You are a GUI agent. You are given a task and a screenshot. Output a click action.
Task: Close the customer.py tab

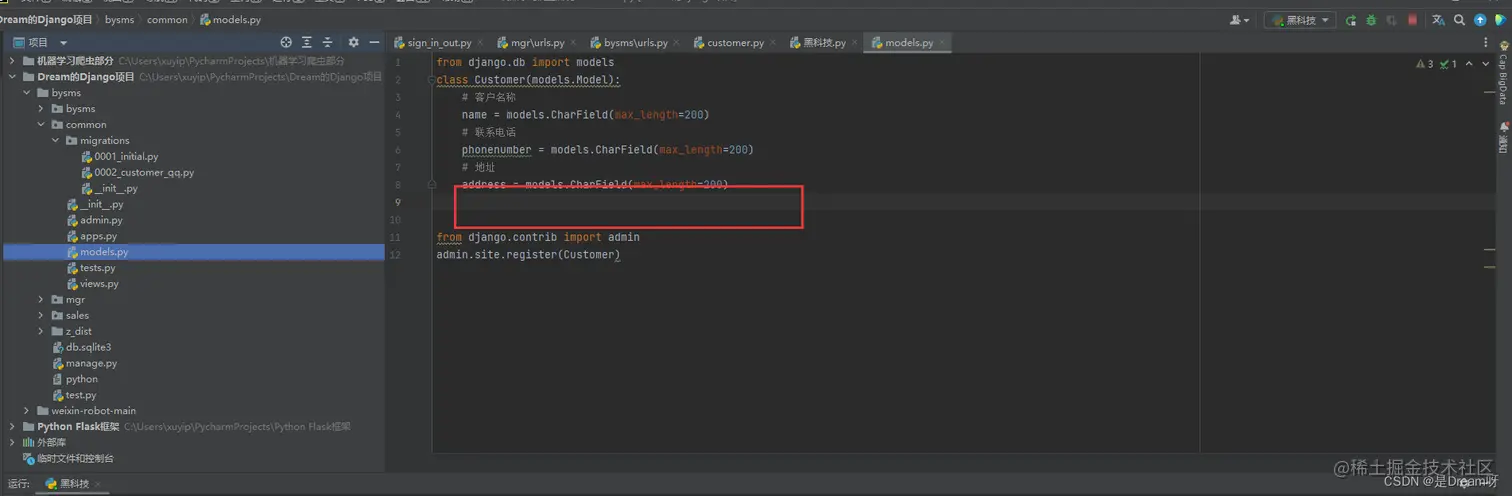[773, 43]
